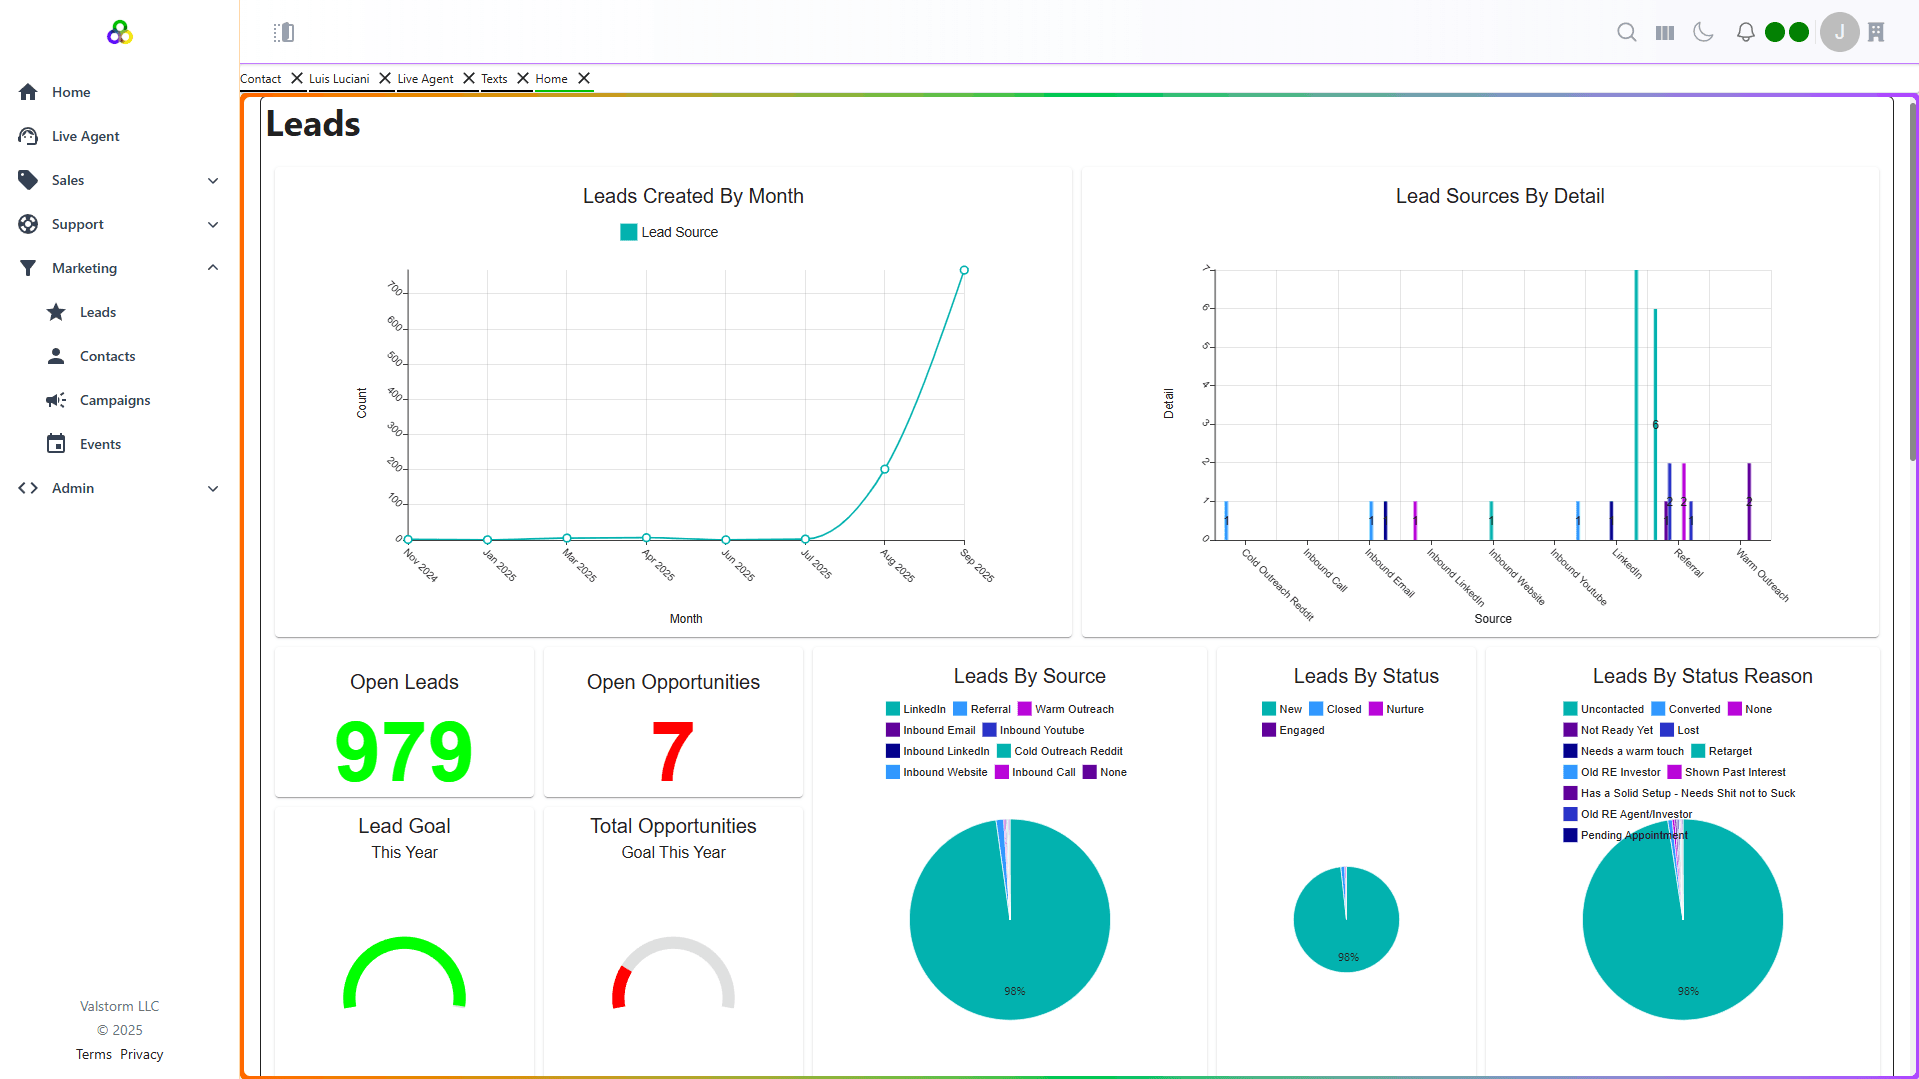Click the green Lead Goal gauge
This screenshot has width=1919, height=1079.
[403, 975]
